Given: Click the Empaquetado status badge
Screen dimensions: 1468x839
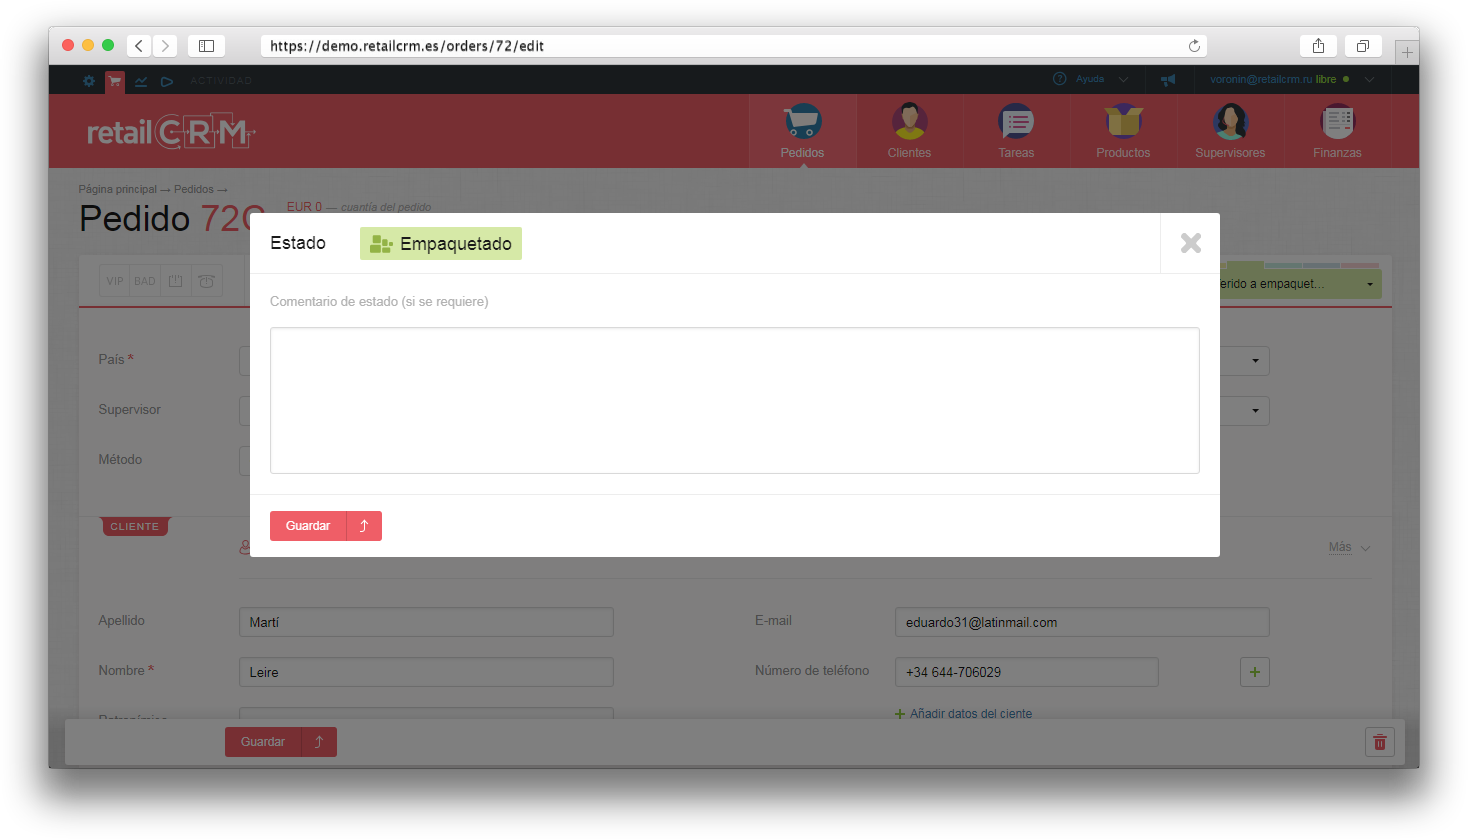Looking at the screenshot, I should (441, 244).
